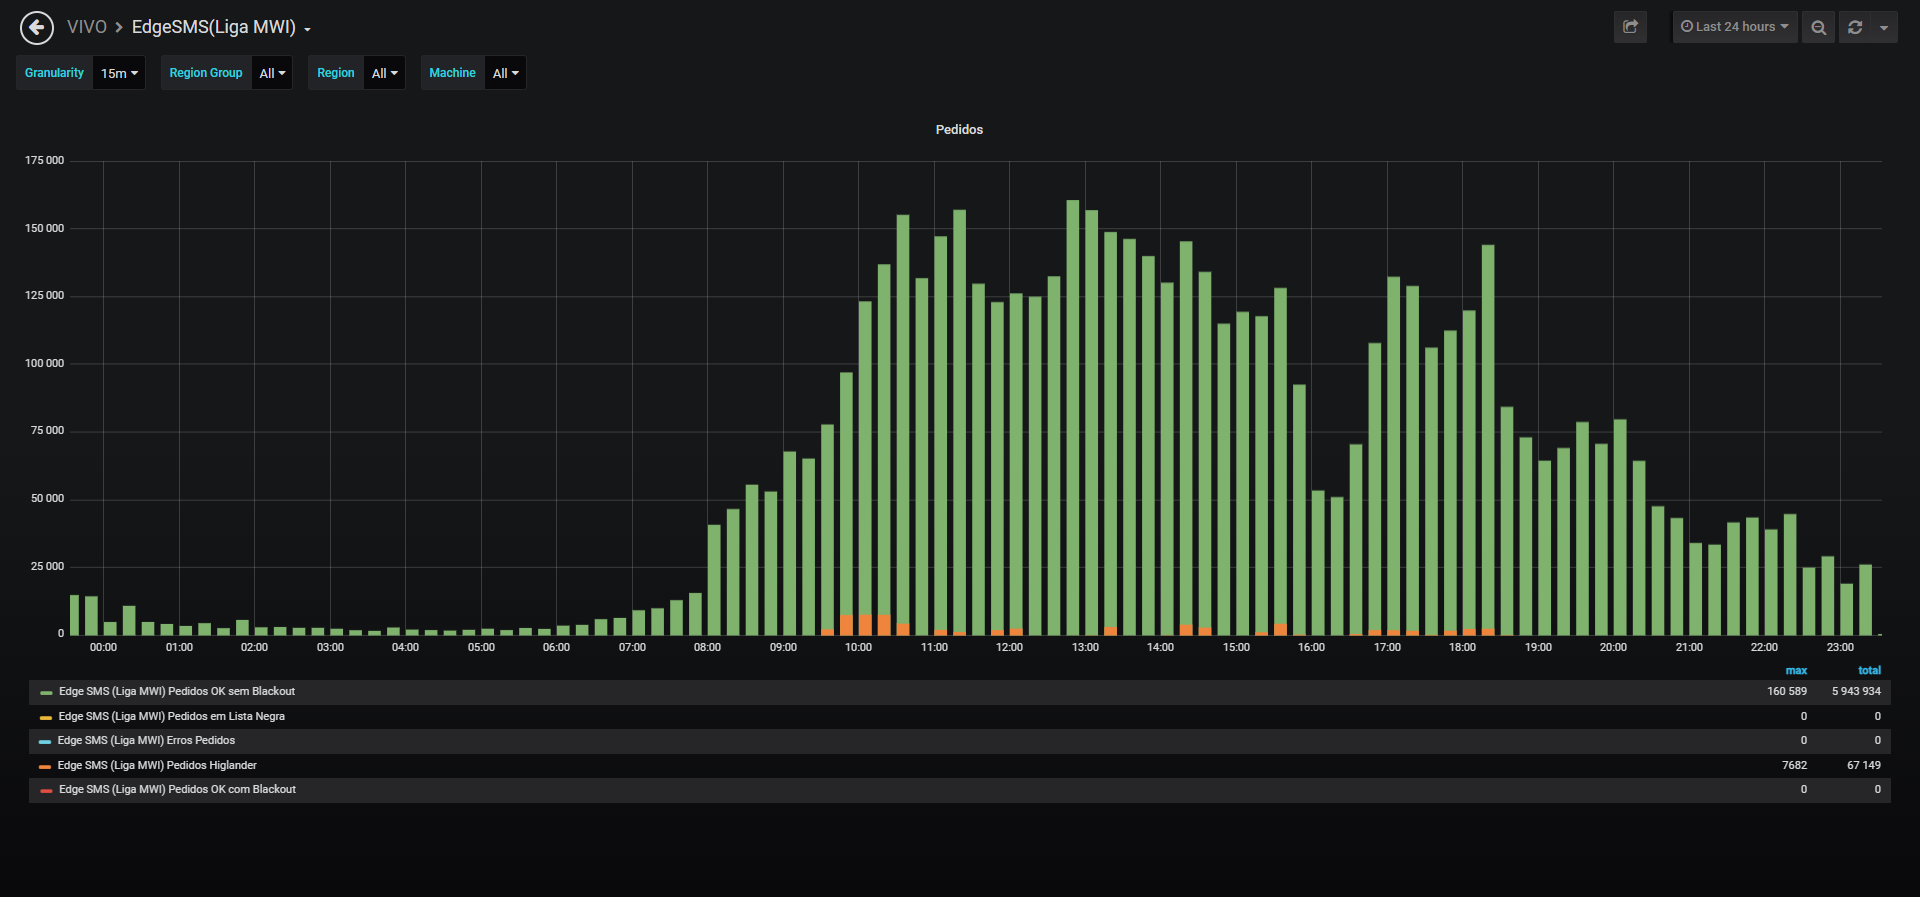
Task: Open the Last 24 hours time picker
Action: (x=1735, y=27)
